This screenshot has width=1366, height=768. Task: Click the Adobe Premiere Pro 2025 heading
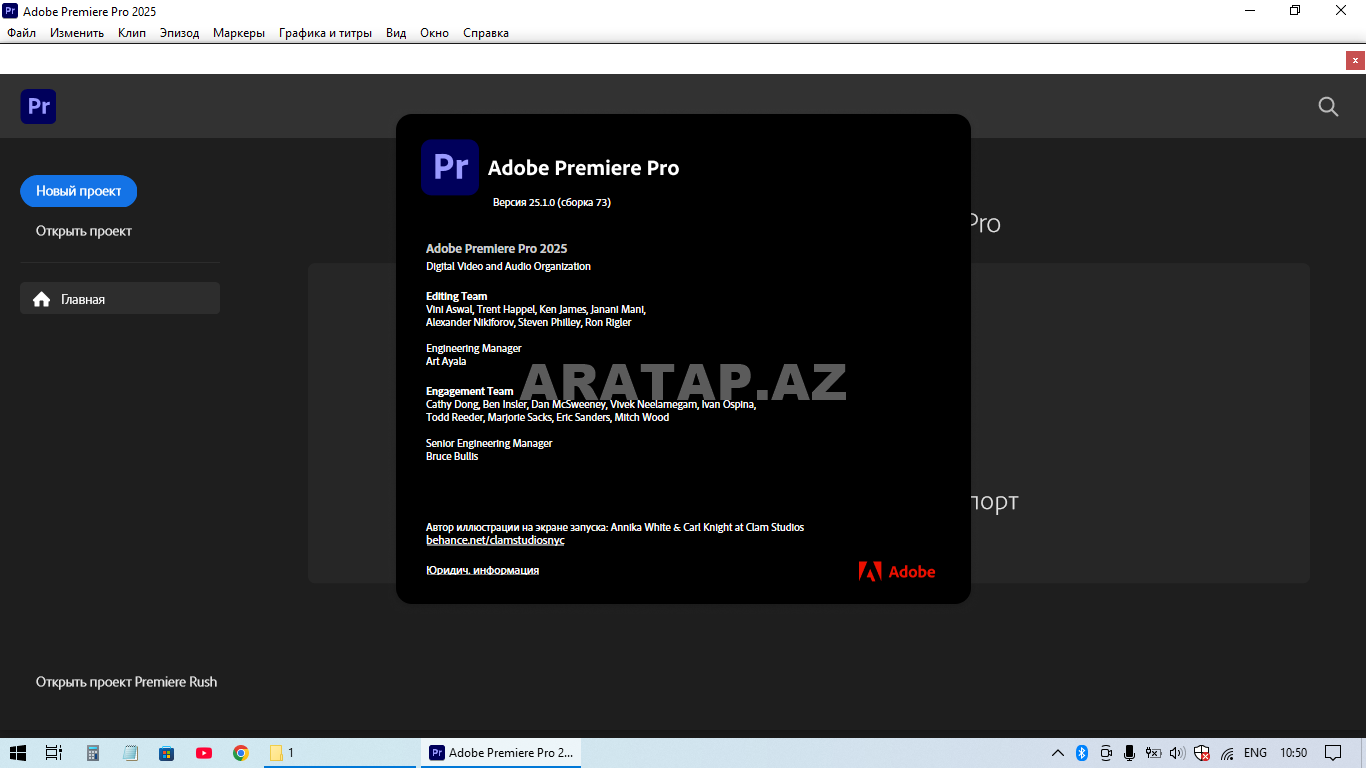pyautogui.click(x=497, y=249)
